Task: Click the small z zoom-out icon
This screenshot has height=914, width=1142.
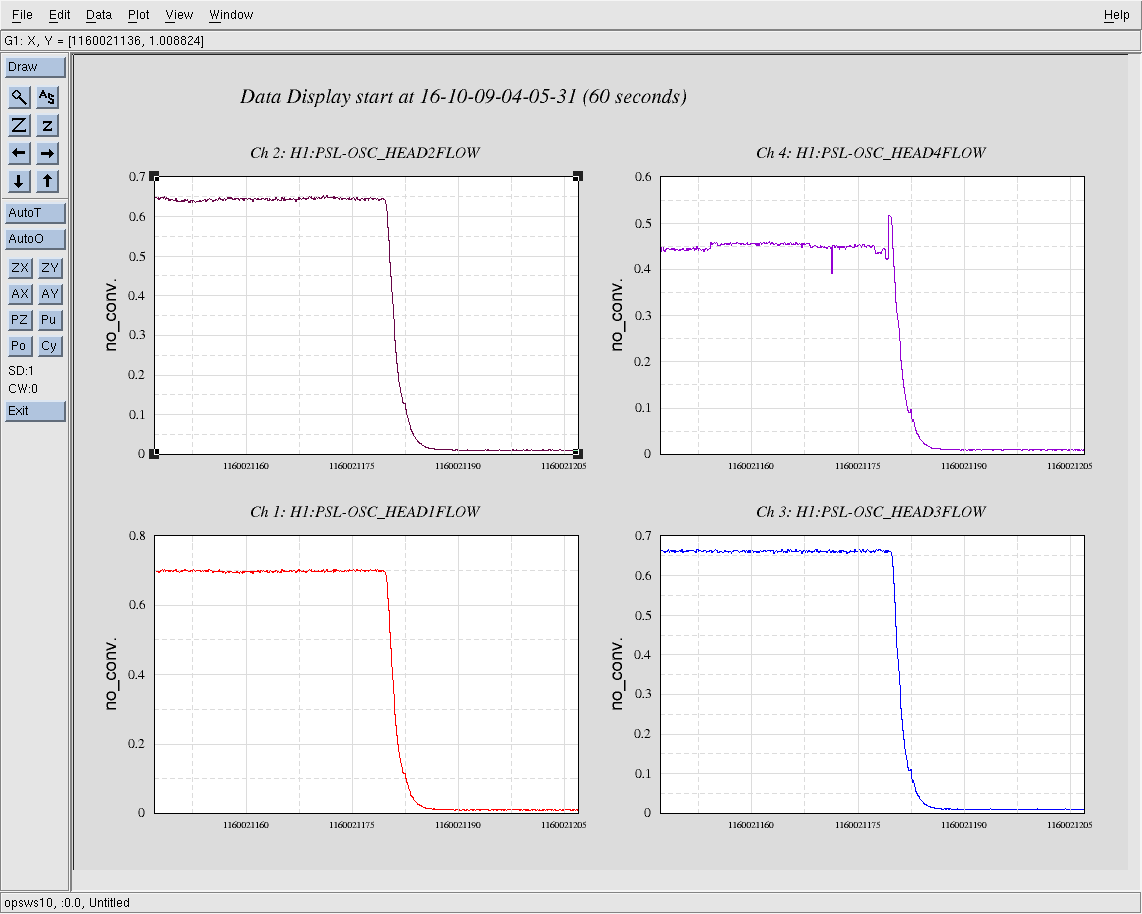Action: click(47, 125)
